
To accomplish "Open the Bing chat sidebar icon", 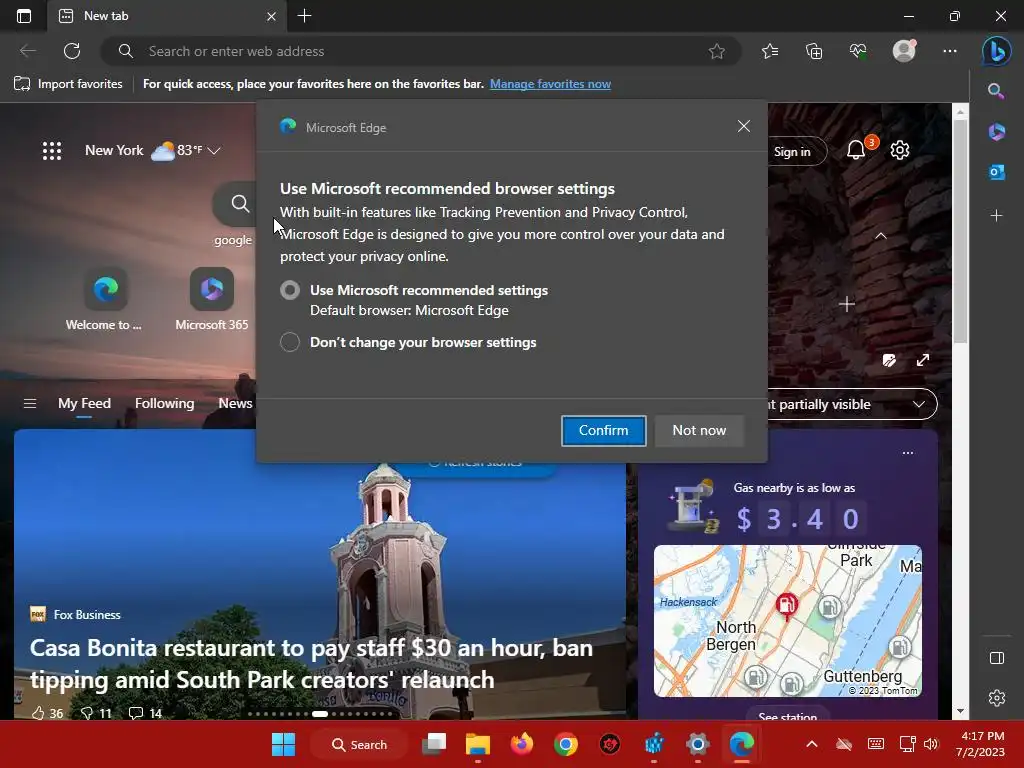I will 996,52.
